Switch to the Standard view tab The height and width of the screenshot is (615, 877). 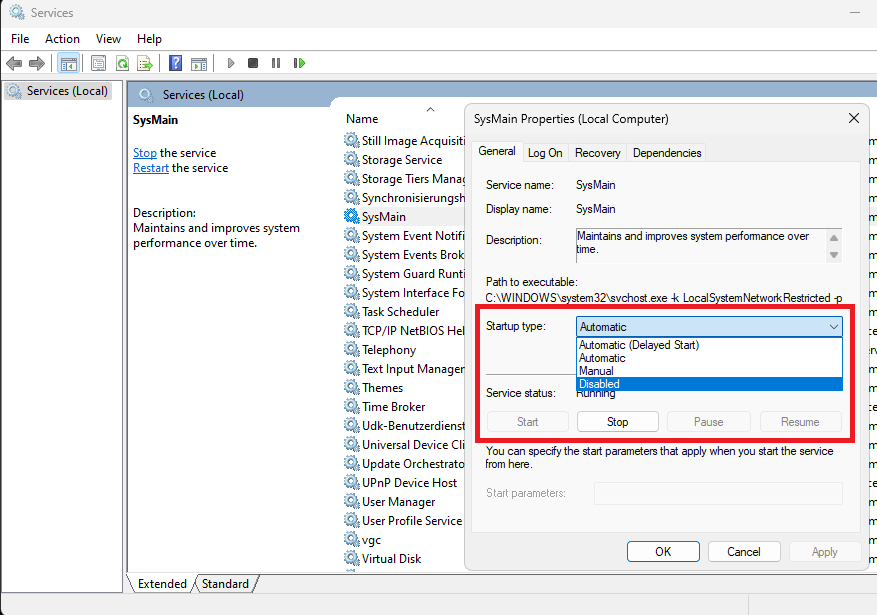coord(226,583)
